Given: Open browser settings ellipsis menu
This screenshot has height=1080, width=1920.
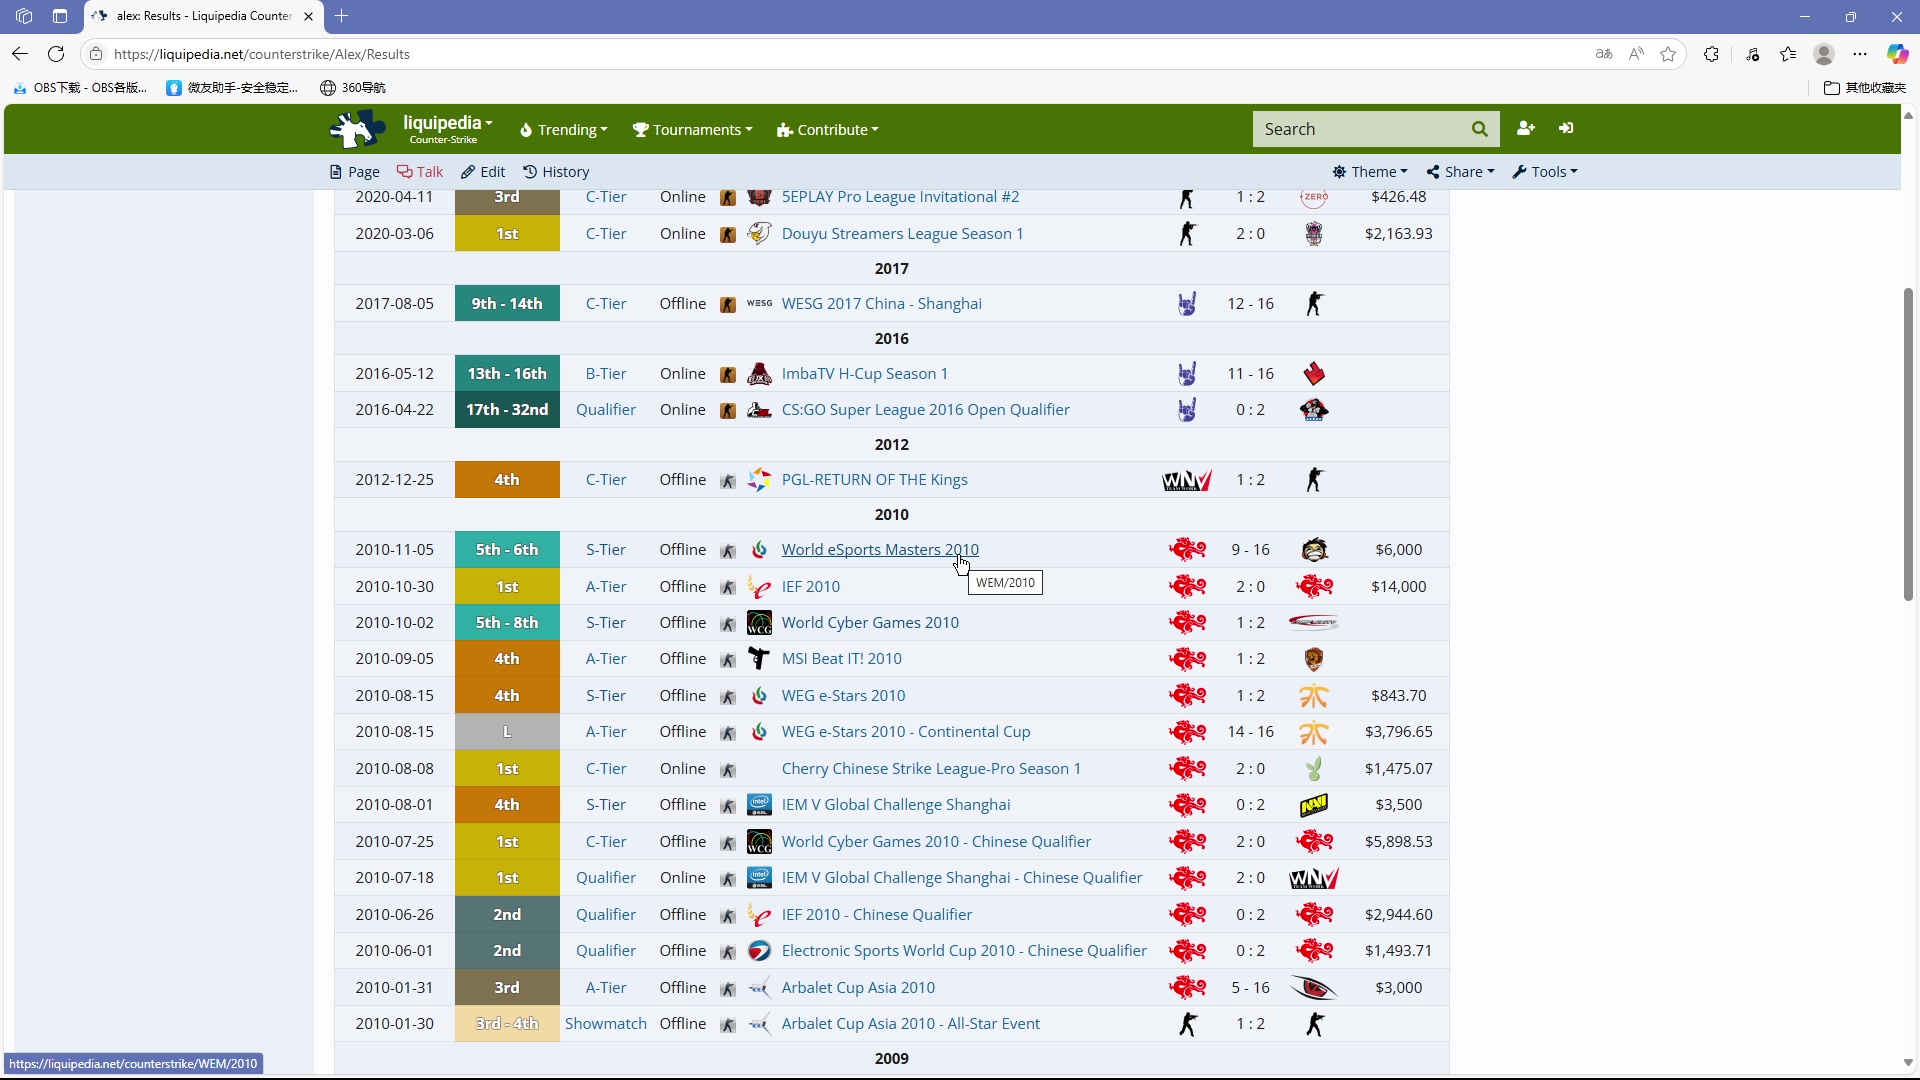Looking at the screenshot, I should (x=1860, y=54).
